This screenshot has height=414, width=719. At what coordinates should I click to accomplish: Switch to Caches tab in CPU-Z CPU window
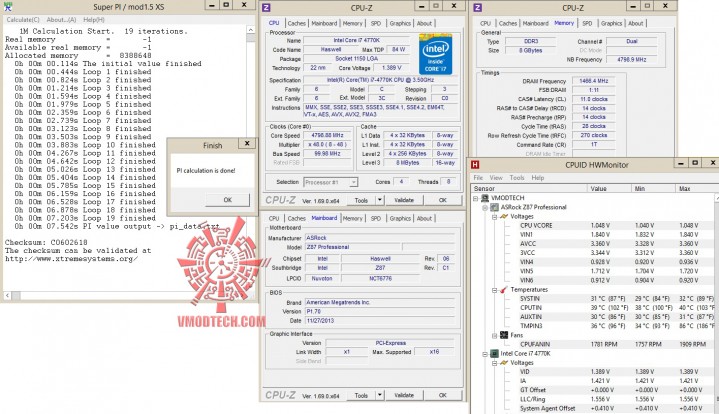point(296,23)
